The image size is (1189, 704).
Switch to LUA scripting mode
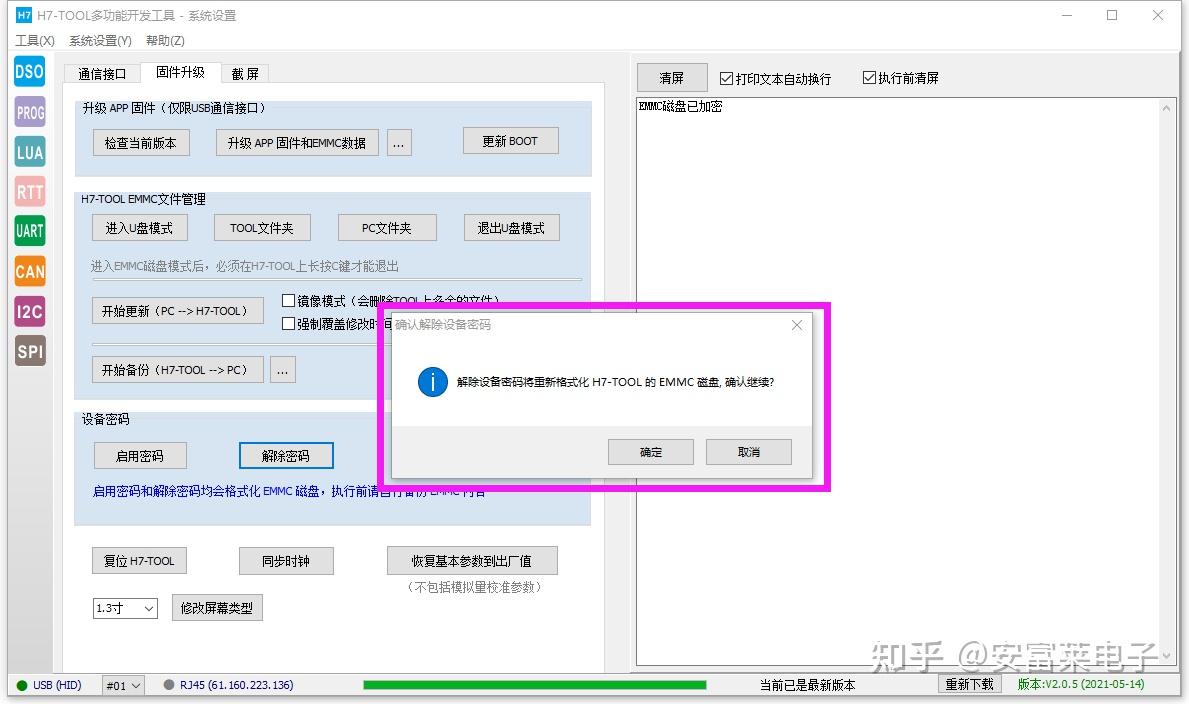29,151
